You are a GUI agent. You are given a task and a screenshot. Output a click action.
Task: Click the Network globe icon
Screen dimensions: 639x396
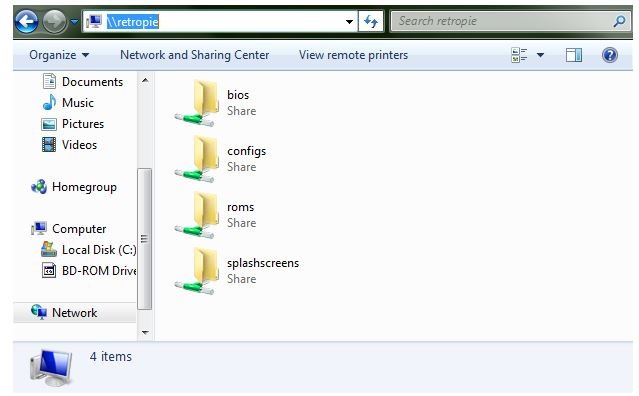[x=39, y=312]
